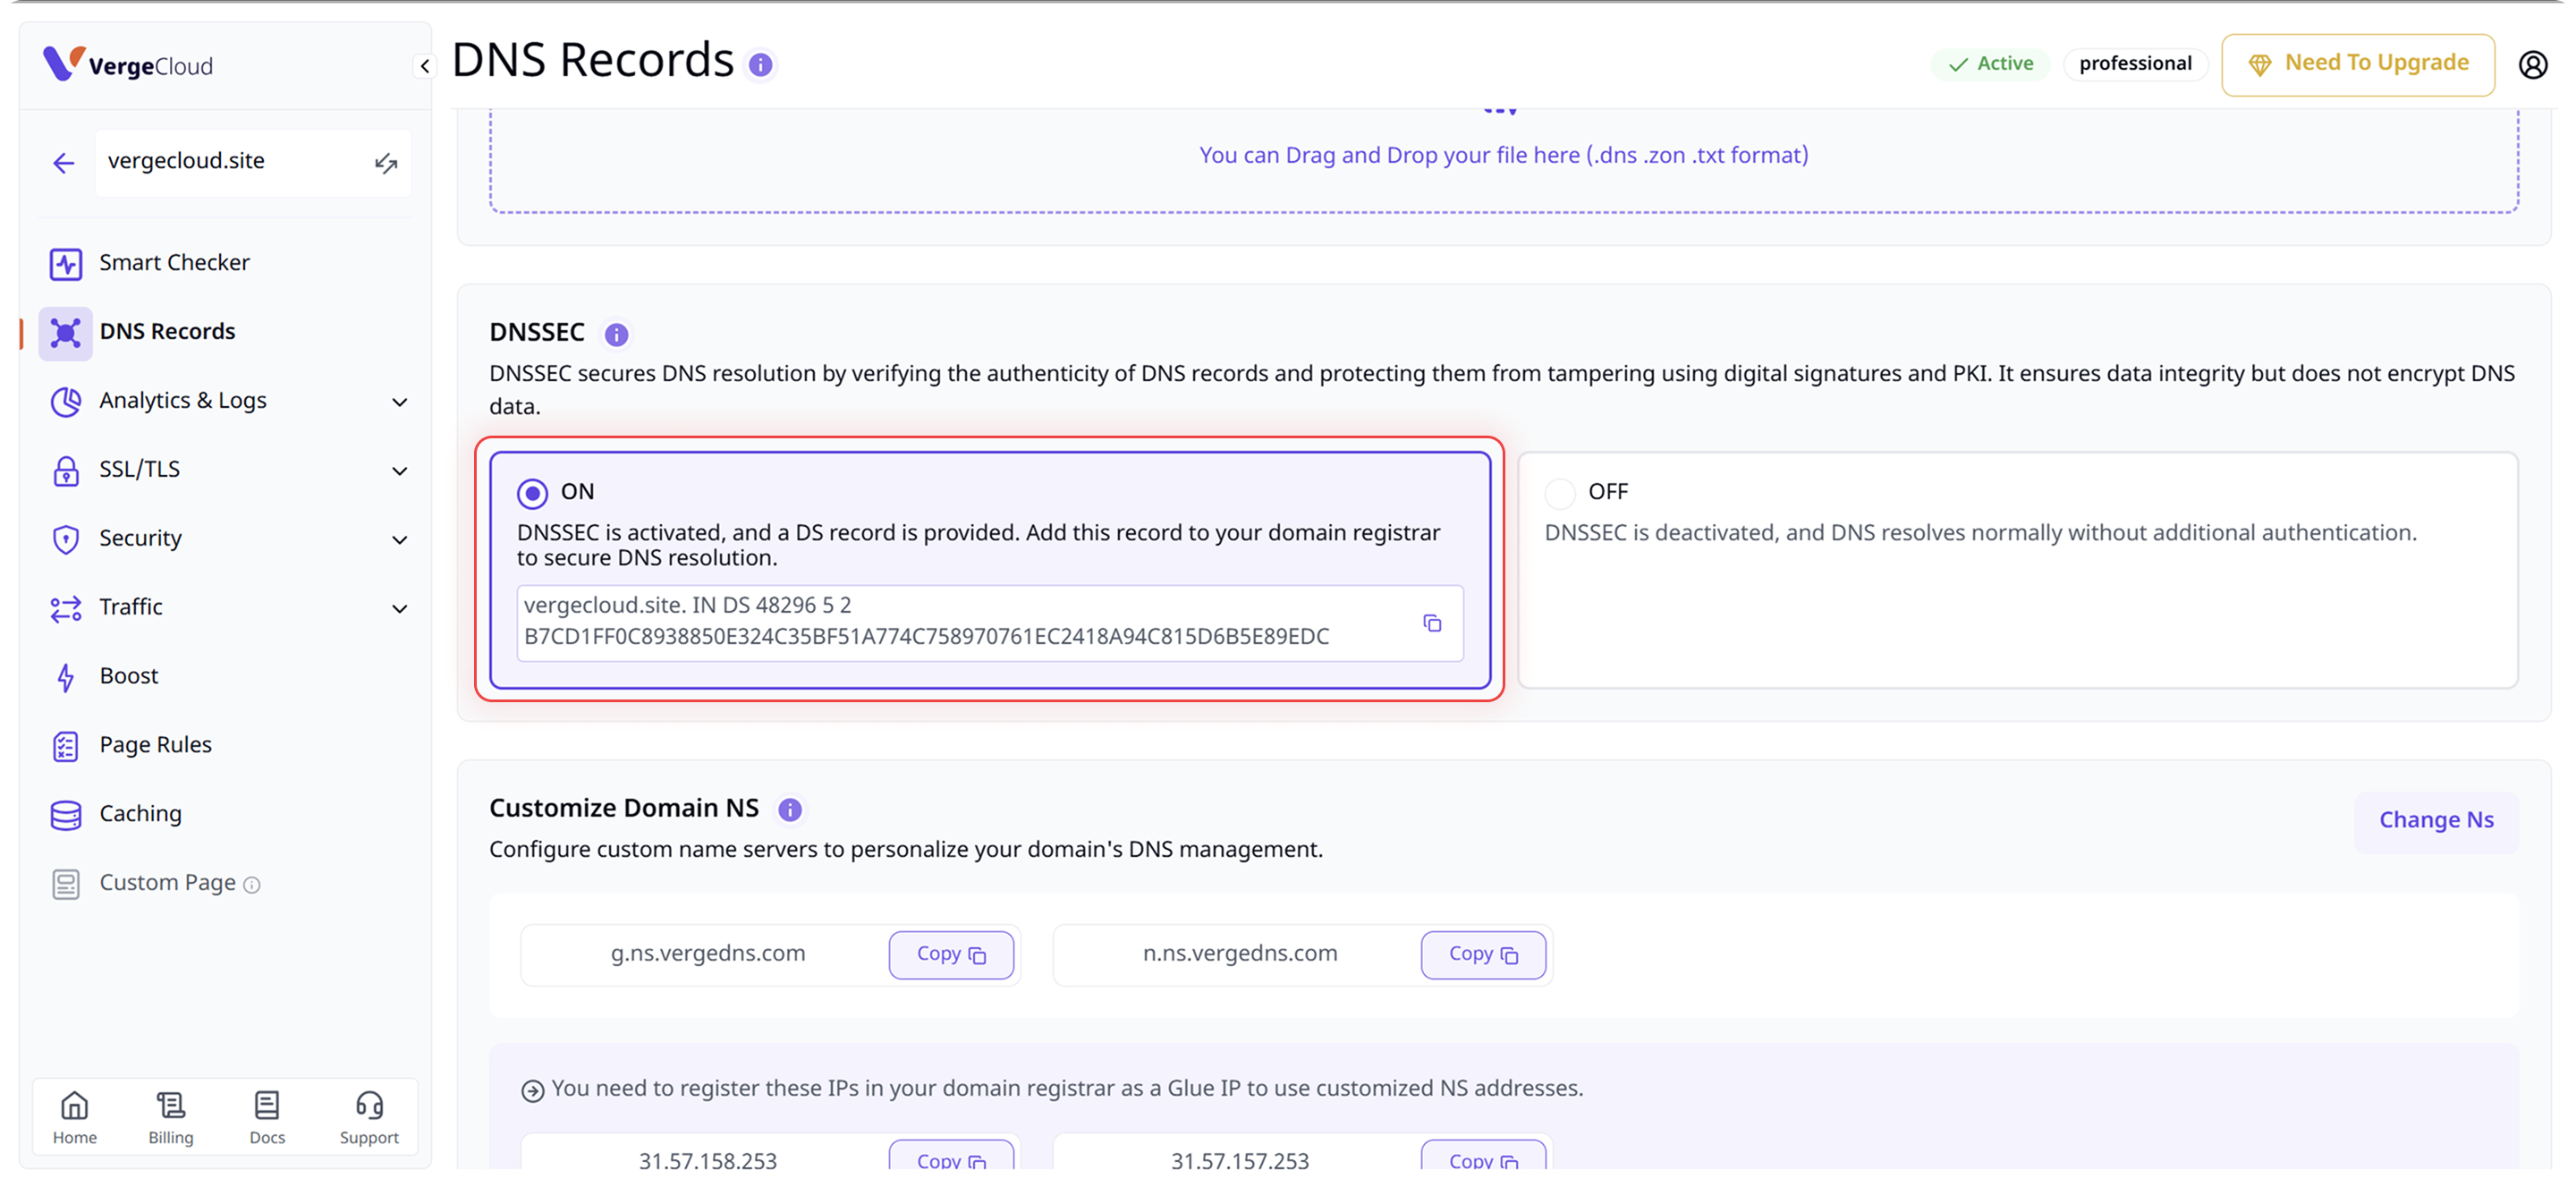
Task: Click the domain switch arrows icon
Action: (x=386, y=163)
